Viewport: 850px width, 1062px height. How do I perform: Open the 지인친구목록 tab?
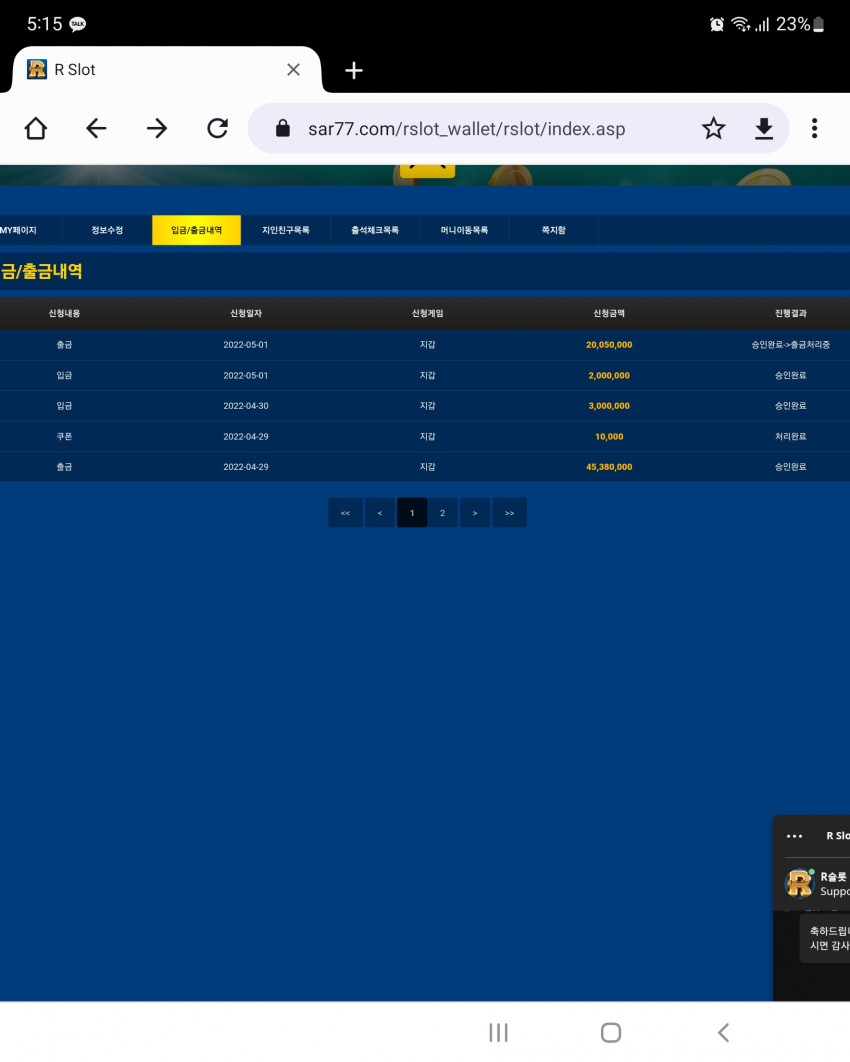[286, 230]
